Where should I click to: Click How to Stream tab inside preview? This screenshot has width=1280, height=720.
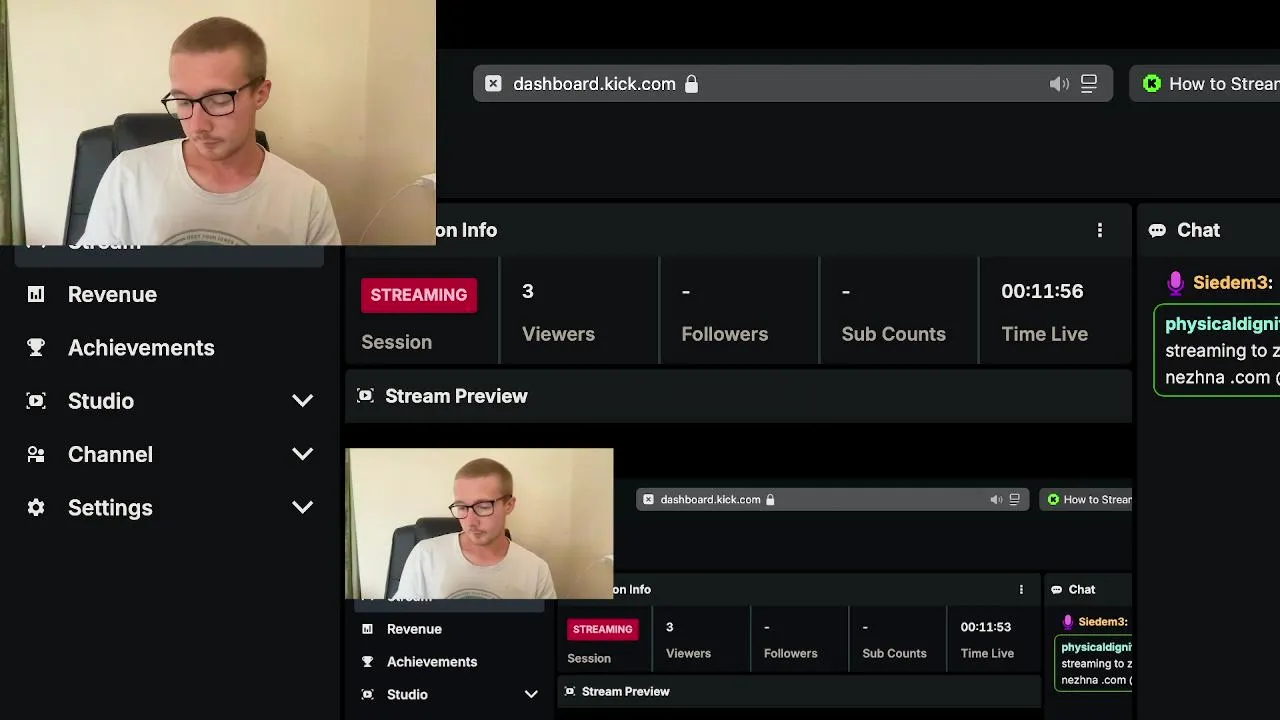[1088, 499]
